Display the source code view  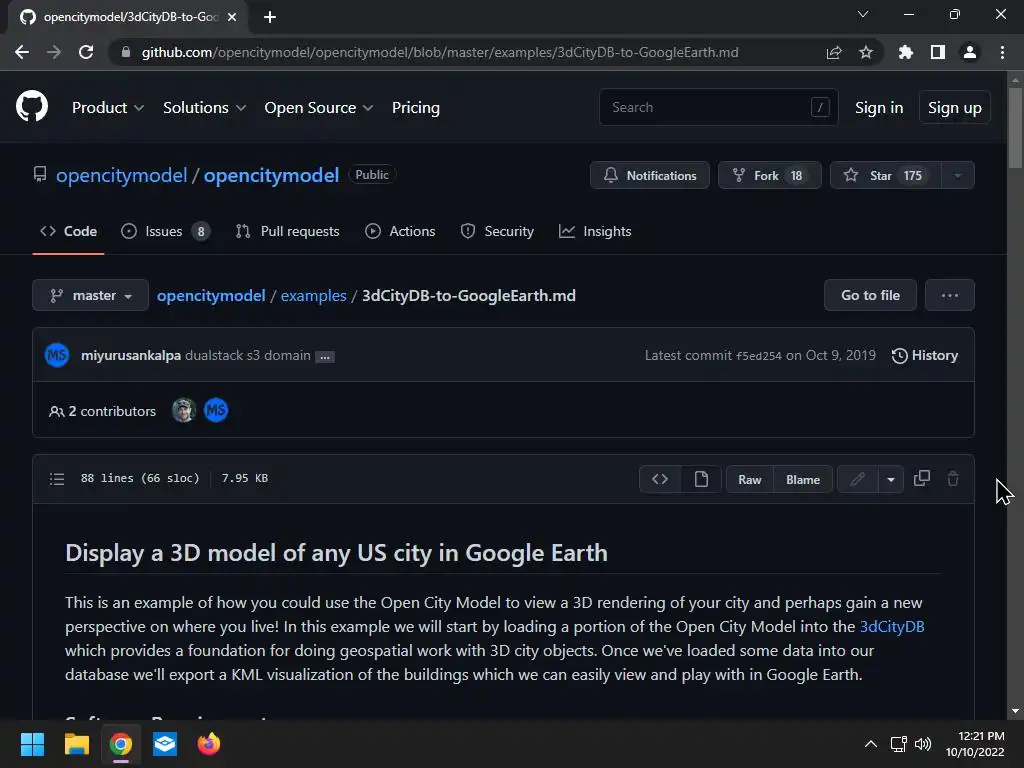click(660, 479)
